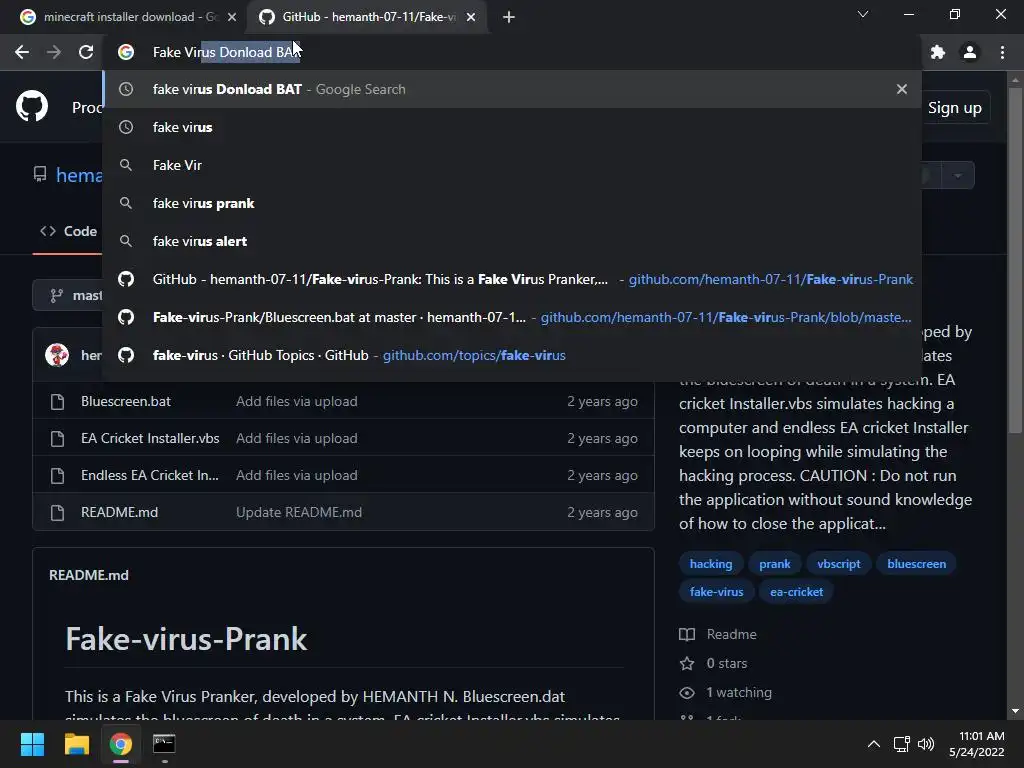Open the Chrome extensions puzzle icon
The height and width of the screenshot is (768, 1024).
click(938, 52)
